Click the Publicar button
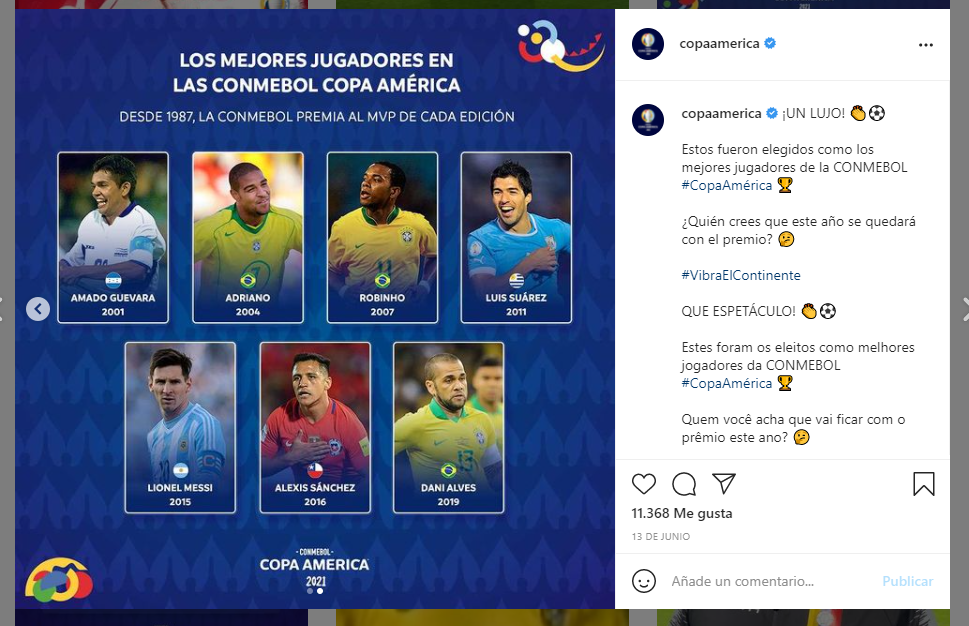This screenshot has width=969, height=626. [908, 581]
